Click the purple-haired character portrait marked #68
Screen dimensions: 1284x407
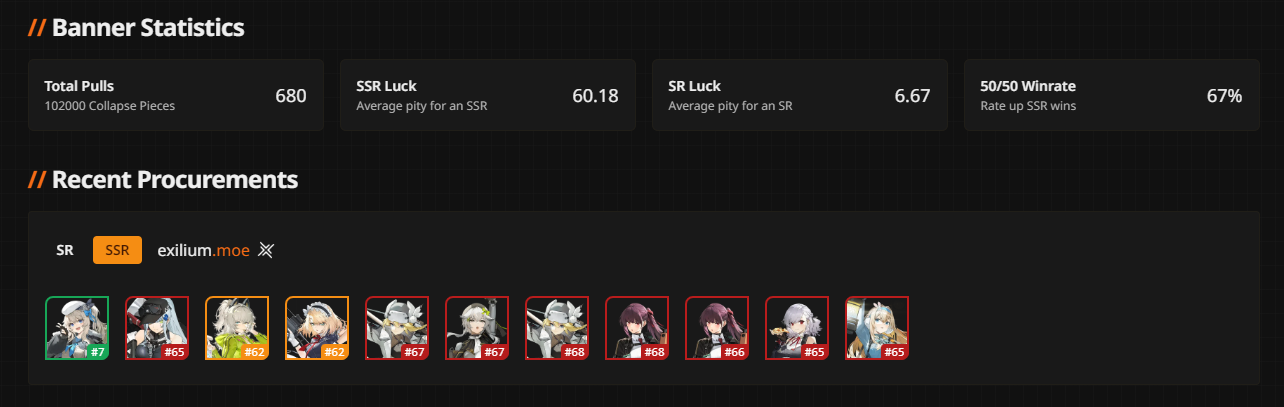[637, 328]
